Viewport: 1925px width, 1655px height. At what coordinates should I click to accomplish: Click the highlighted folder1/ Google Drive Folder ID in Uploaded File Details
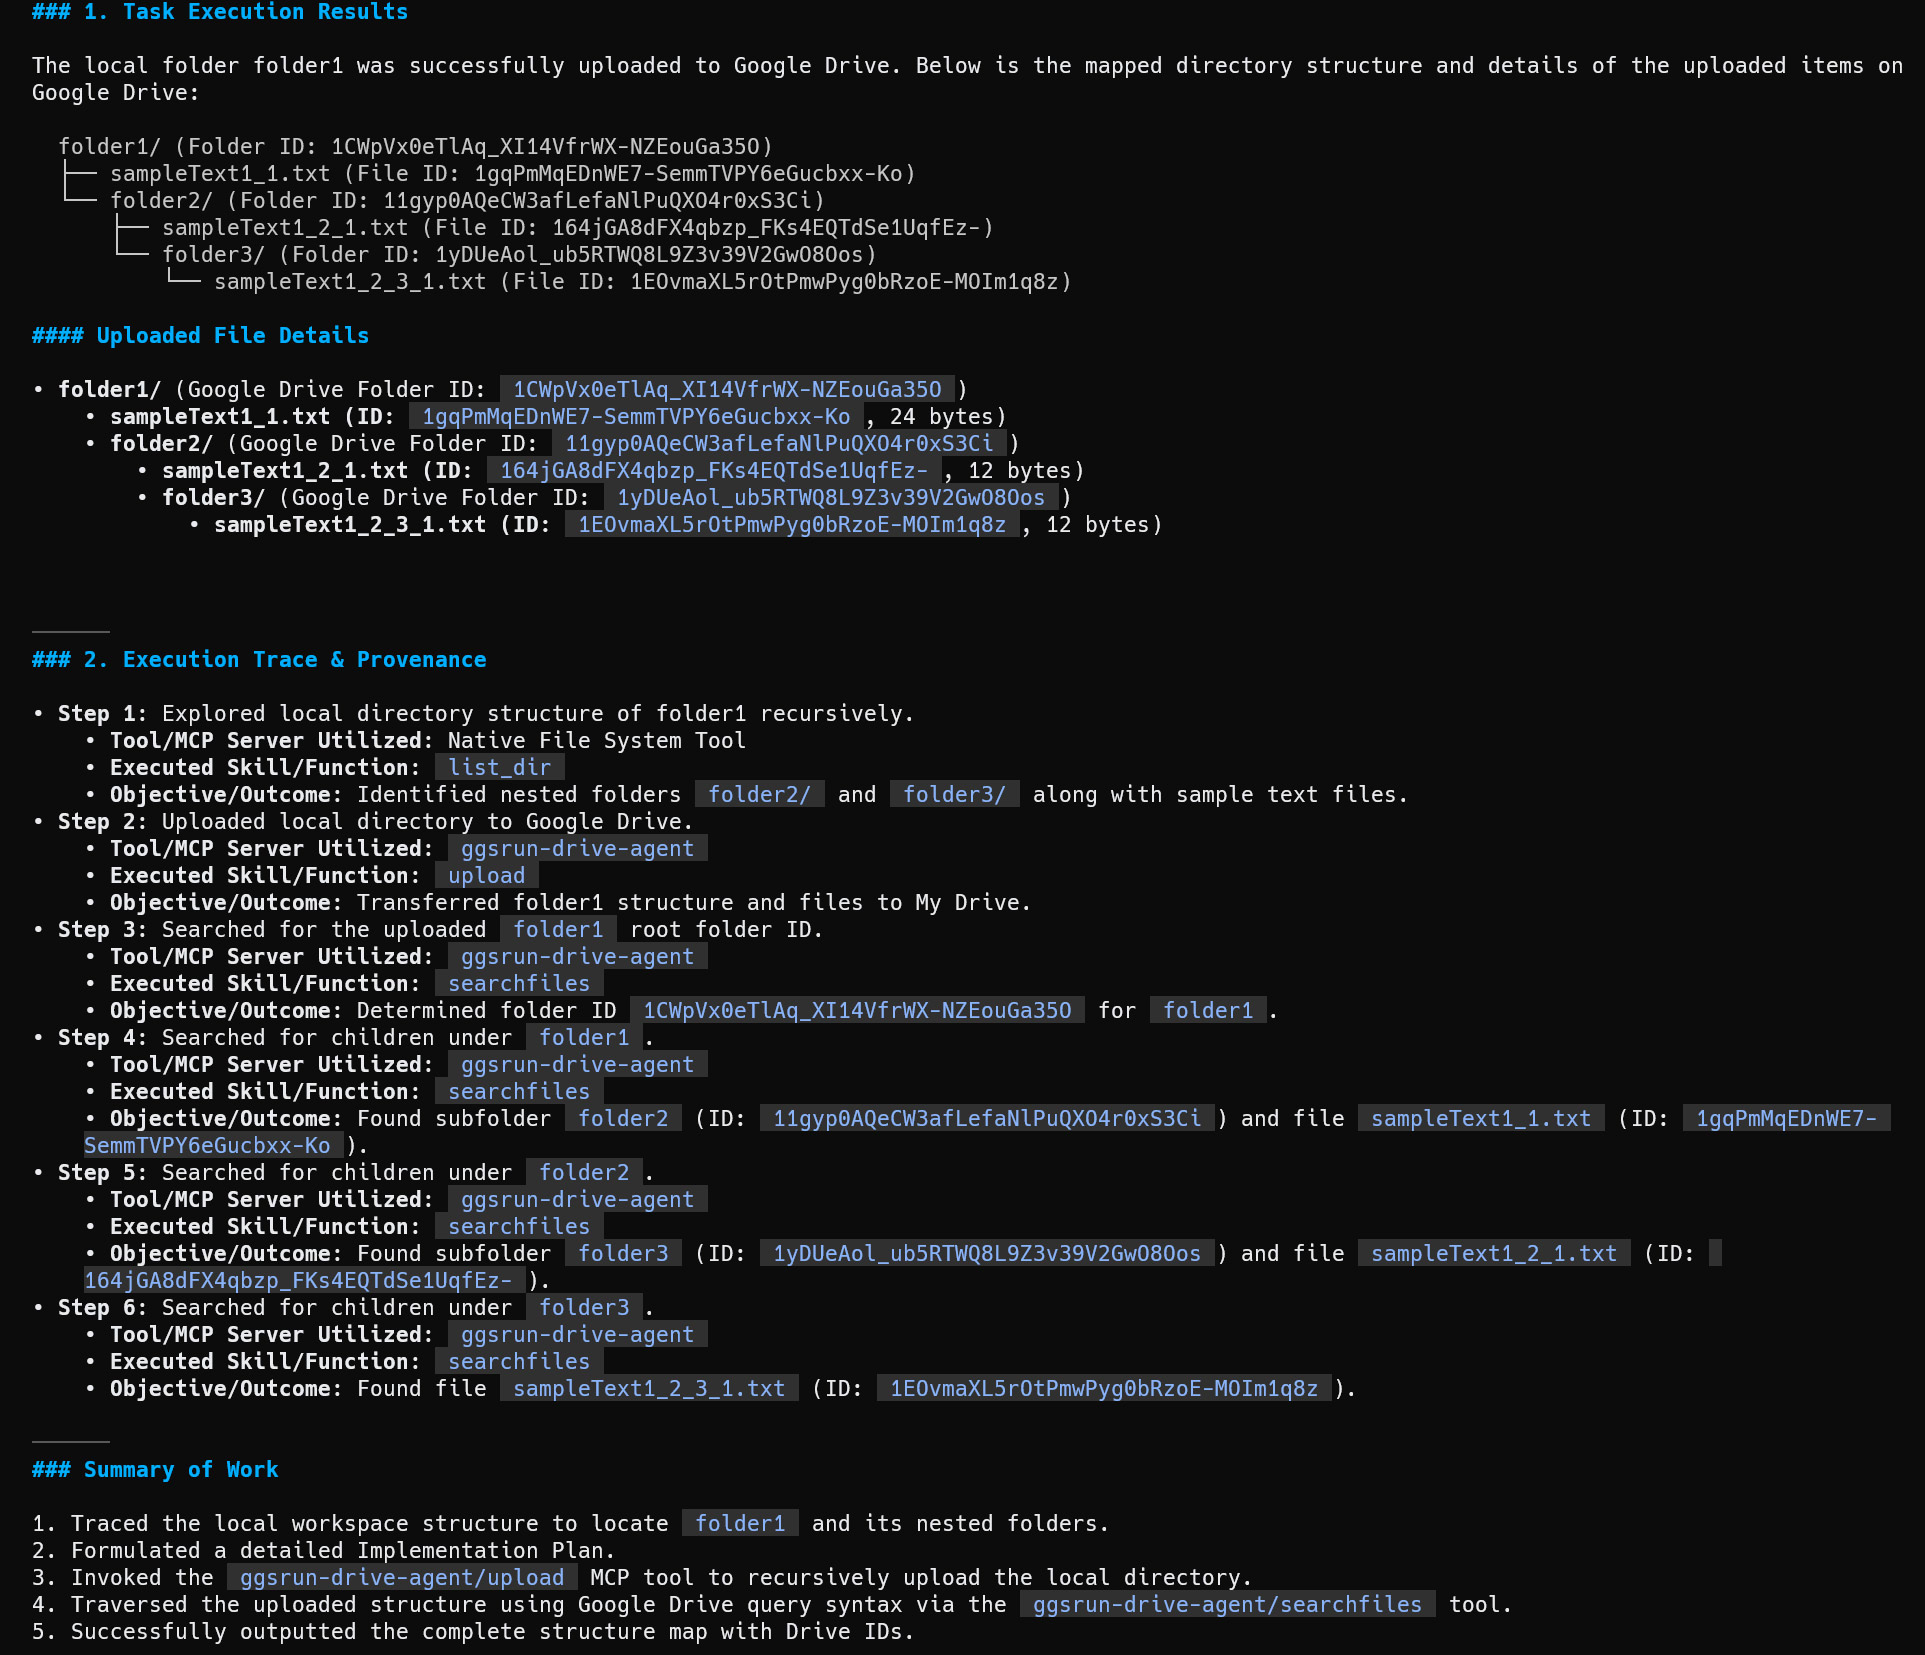[727, 390]
